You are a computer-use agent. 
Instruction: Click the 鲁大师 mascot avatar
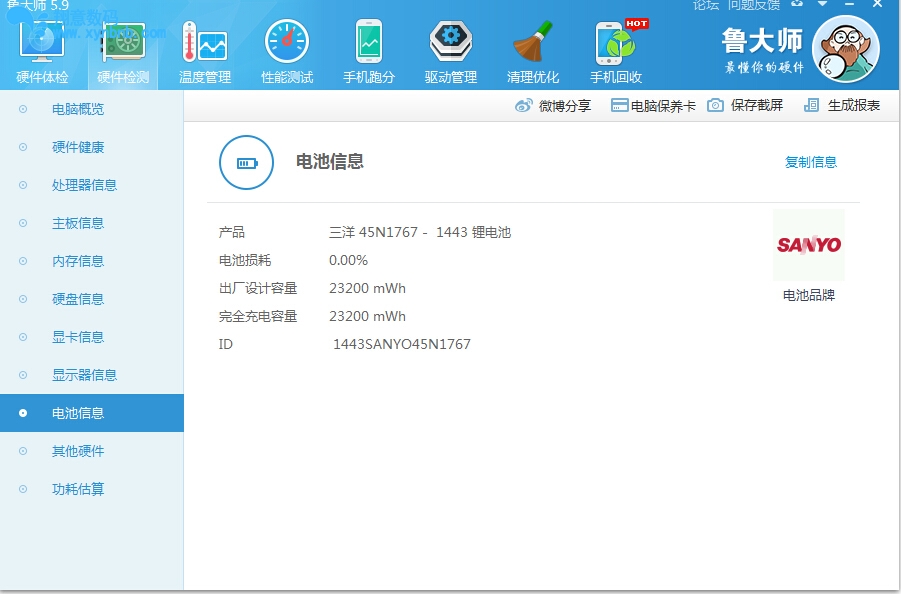pos(845,49)
